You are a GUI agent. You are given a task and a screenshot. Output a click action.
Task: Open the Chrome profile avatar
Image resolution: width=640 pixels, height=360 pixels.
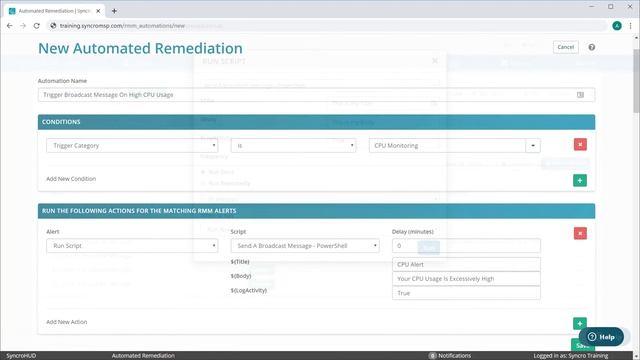[617, 26]
